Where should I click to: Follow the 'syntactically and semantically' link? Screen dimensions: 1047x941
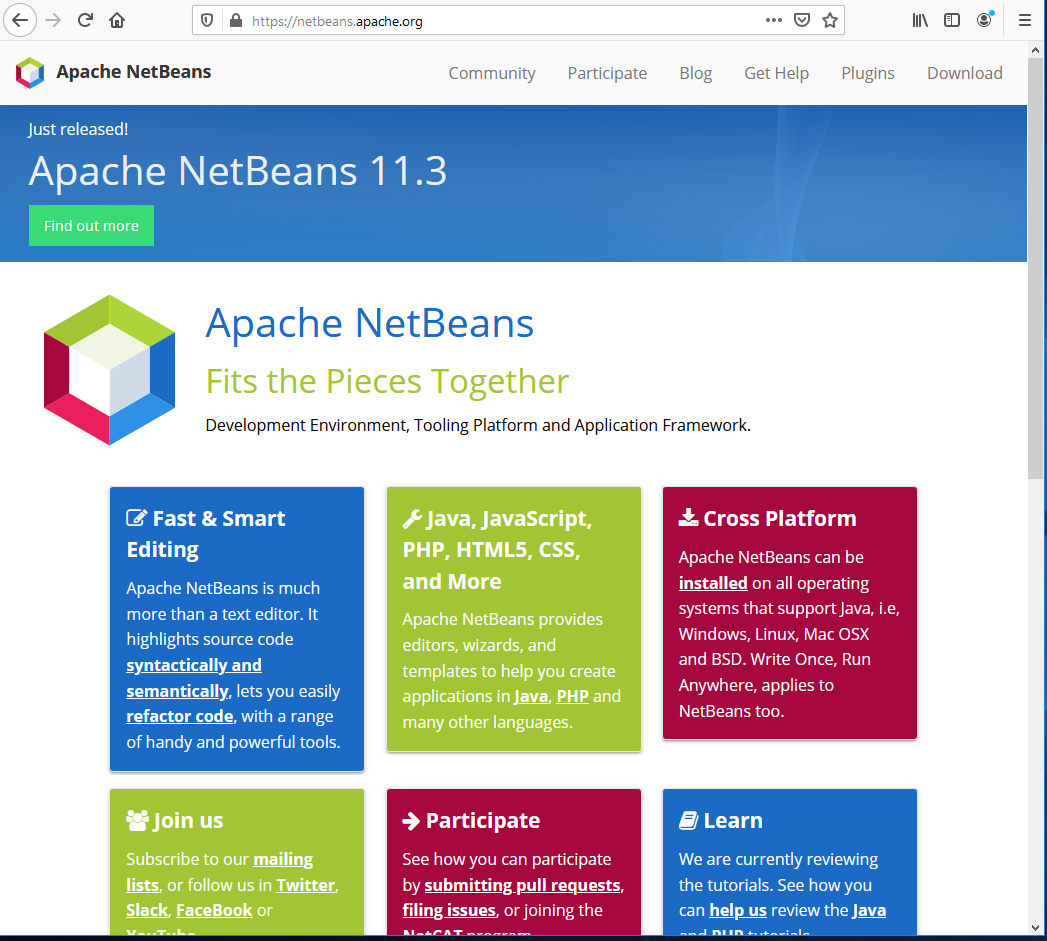pos(194,678)
